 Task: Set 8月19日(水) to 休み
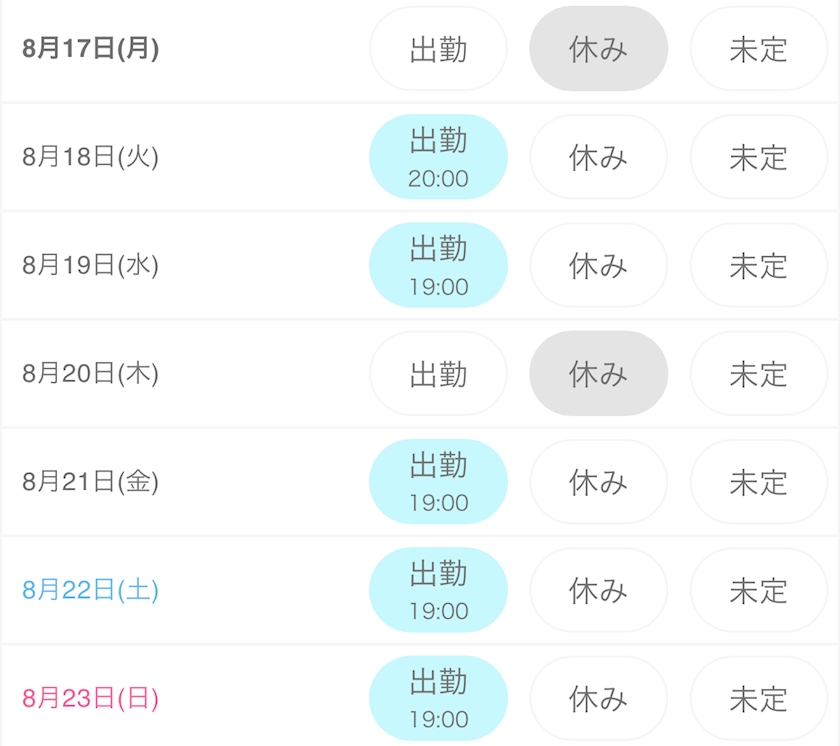[598, 265]
